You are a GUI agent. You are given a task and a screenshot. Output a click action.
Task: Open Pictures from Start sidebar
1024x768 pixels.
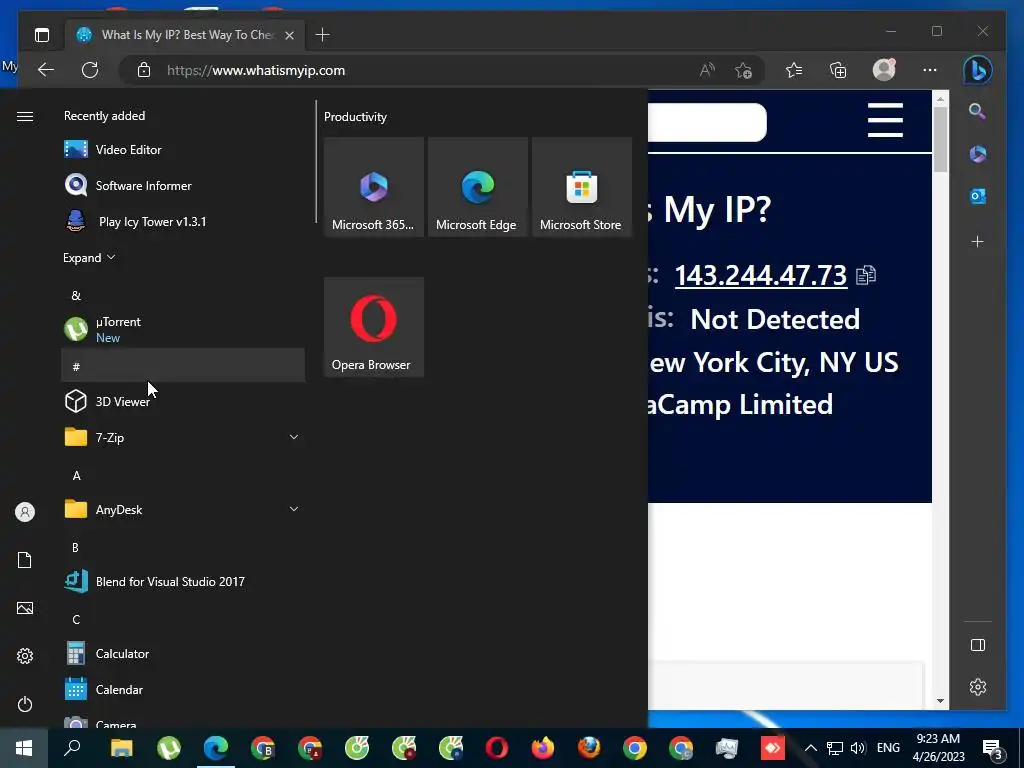pyautogui.click(x=25, y=608)
